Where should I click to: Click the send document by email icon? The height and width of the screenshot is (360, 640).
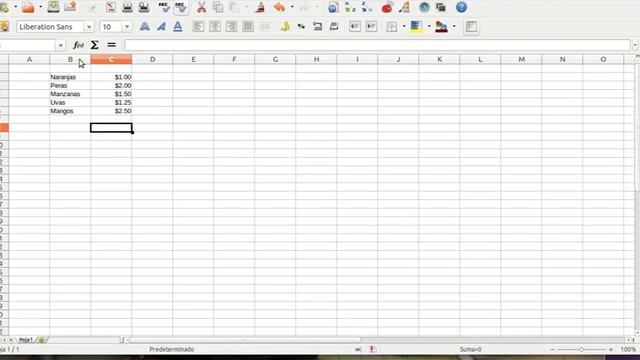coord(70,7)
